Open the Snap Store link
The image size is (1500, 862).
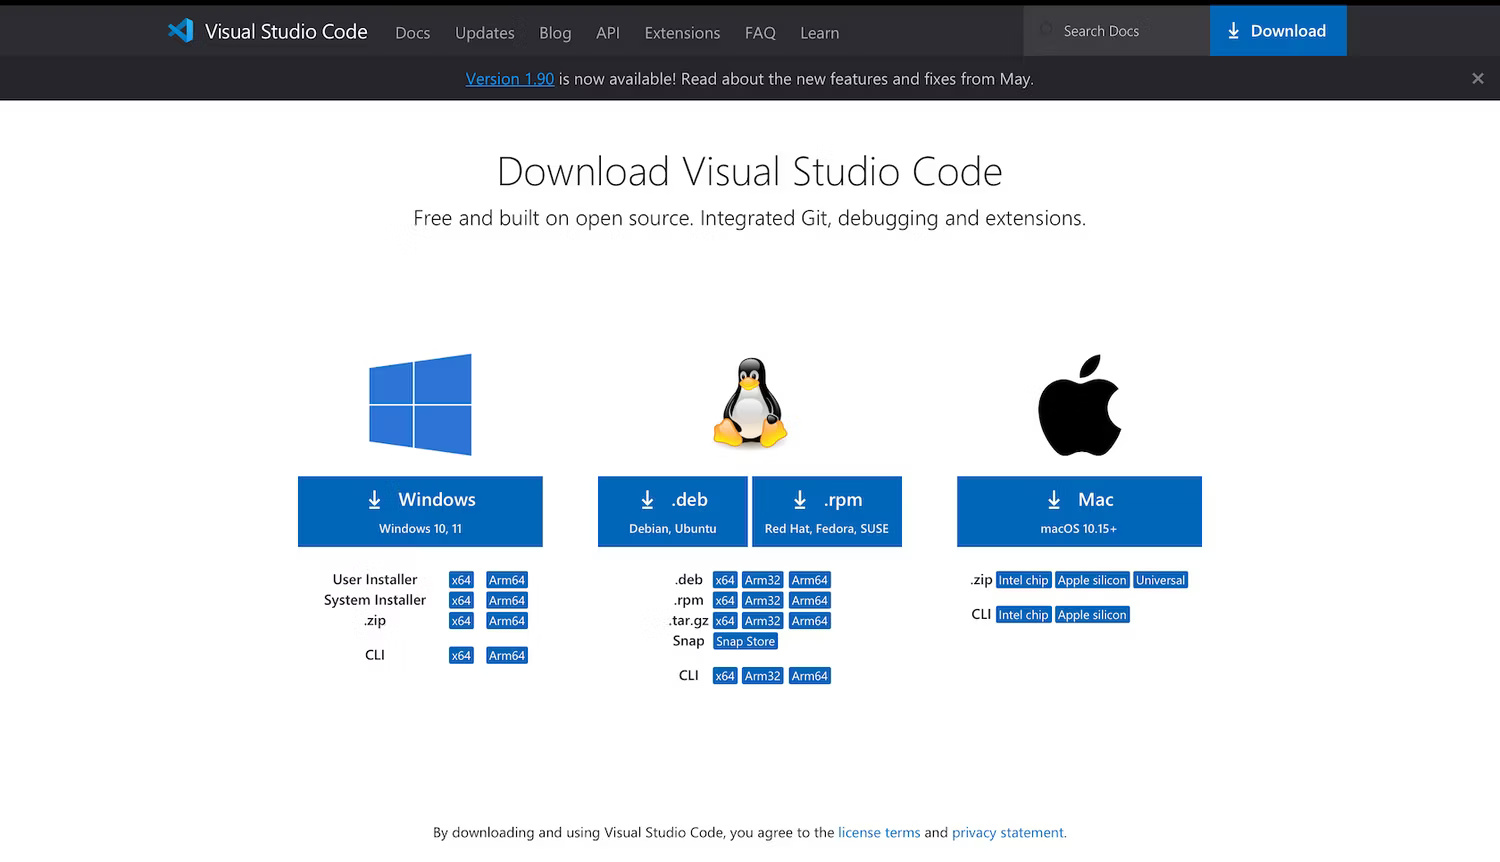pos(745,642)
